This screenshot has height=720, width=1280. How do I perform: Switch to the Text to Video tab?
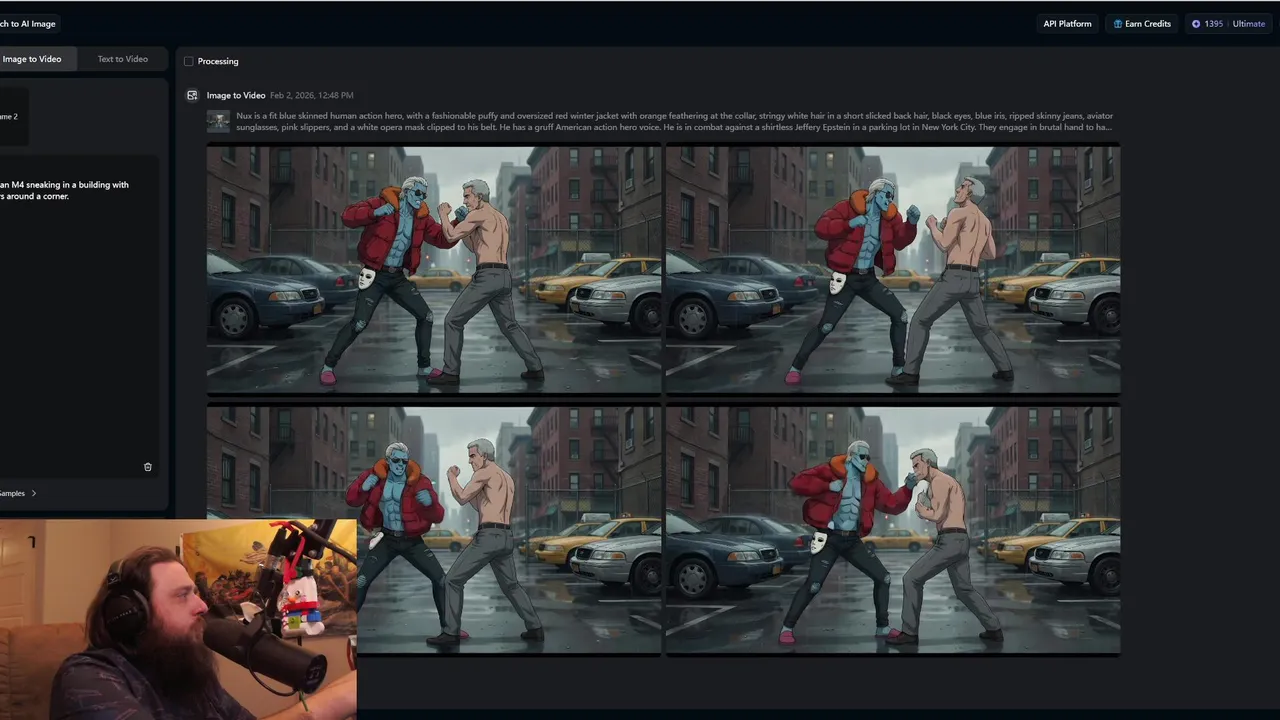click(x=122, y=59)
